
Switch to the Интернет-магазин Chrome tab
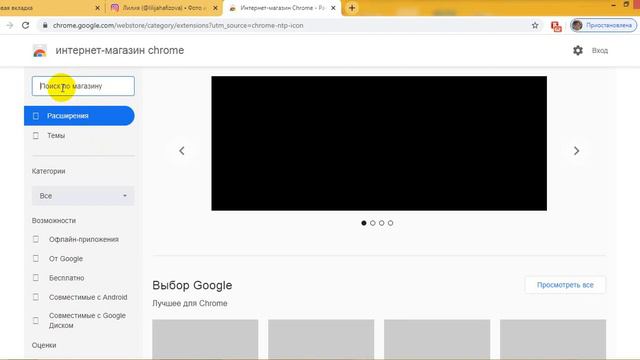[x=282, y=8]
